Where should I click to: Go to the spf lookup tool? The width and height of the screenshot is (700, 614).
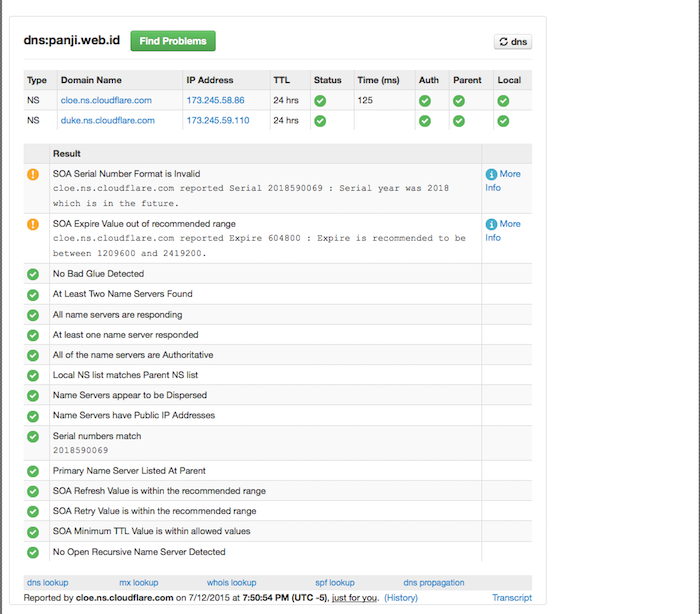click(x=335, y=583)
